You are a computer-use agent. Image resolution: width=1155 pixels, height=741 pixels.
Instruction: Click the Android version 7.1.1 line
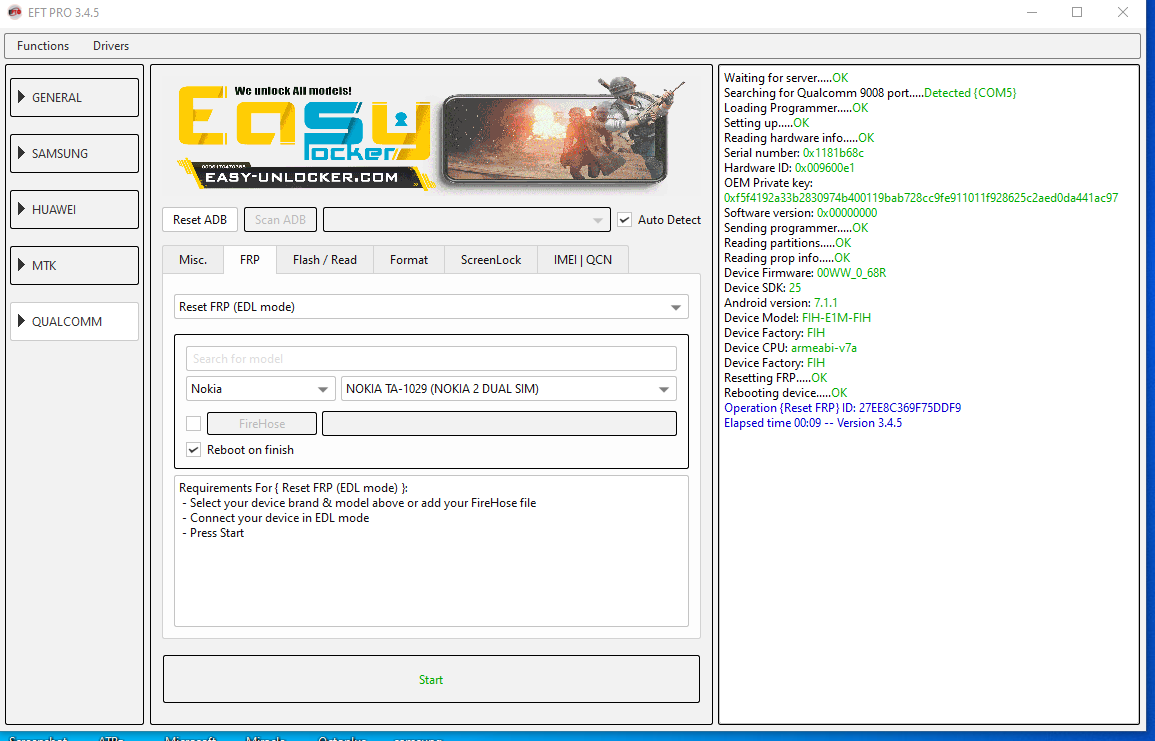(x=780, y=303)
